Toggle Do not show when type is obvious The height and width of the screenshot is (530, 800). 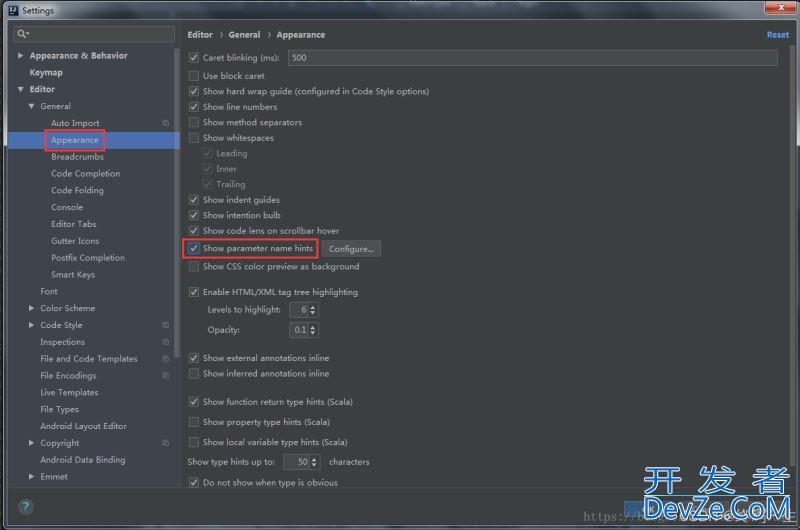[x=194, y=482]
